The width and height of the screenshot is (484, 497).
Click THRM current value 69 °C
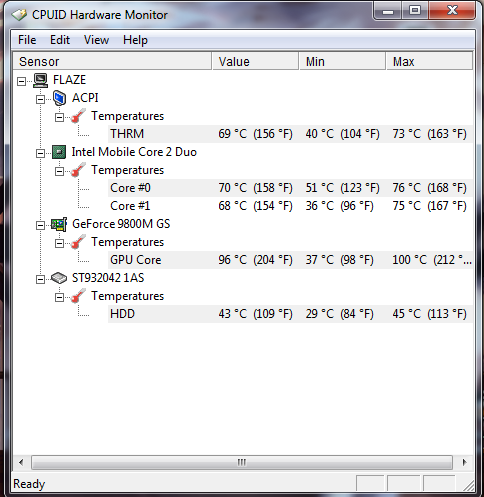pos(255,134)
